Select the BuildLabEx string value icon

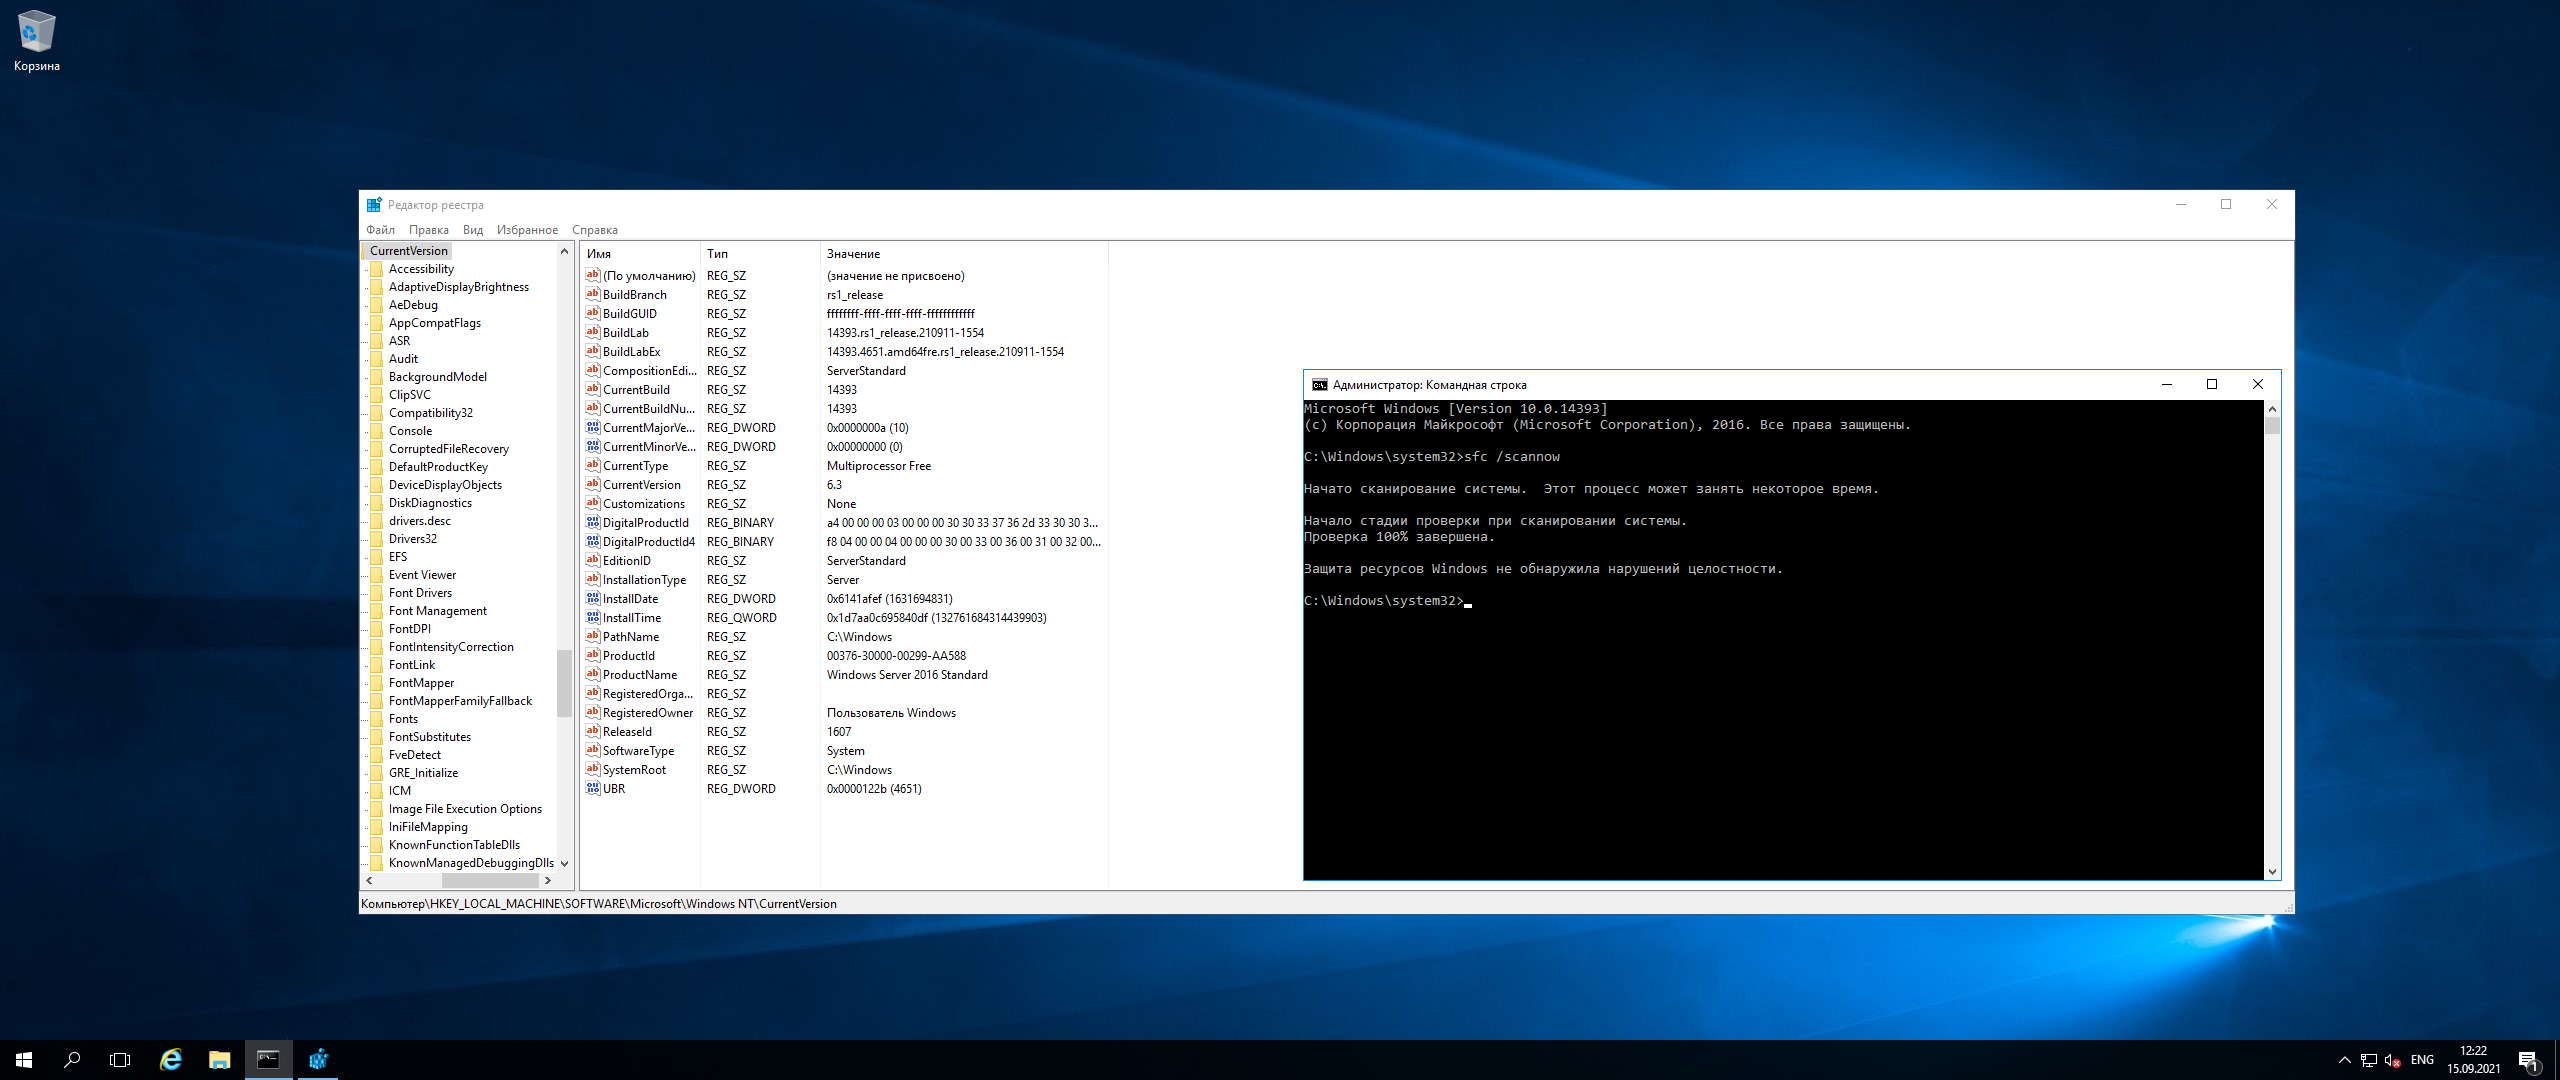tap(593, 351)
